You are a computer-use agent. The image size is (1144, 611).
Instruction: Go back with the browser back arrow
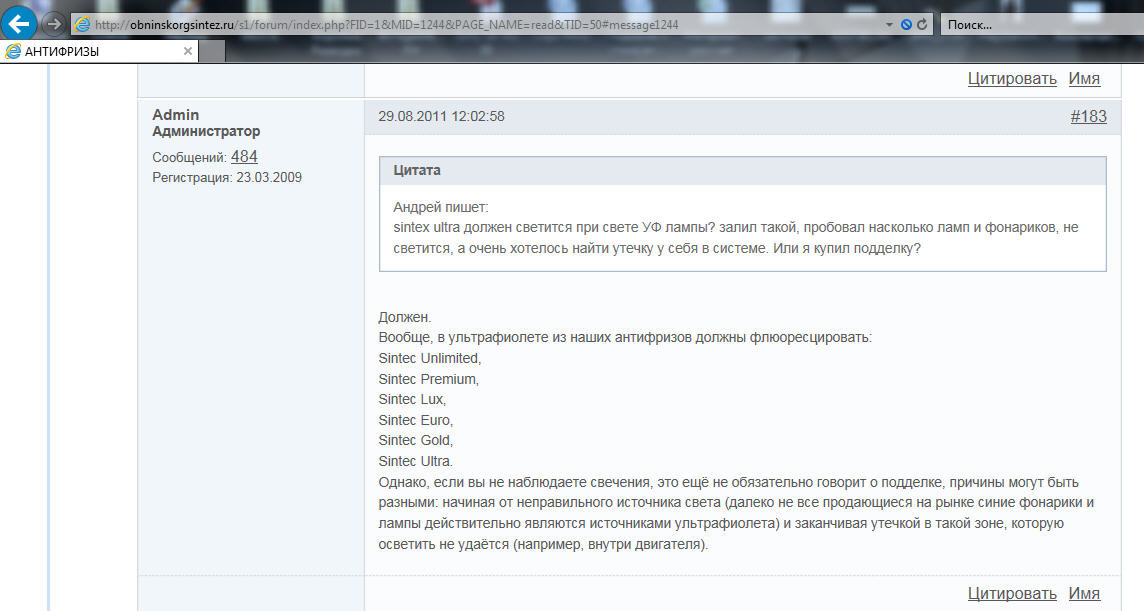(x=19, y=23)
